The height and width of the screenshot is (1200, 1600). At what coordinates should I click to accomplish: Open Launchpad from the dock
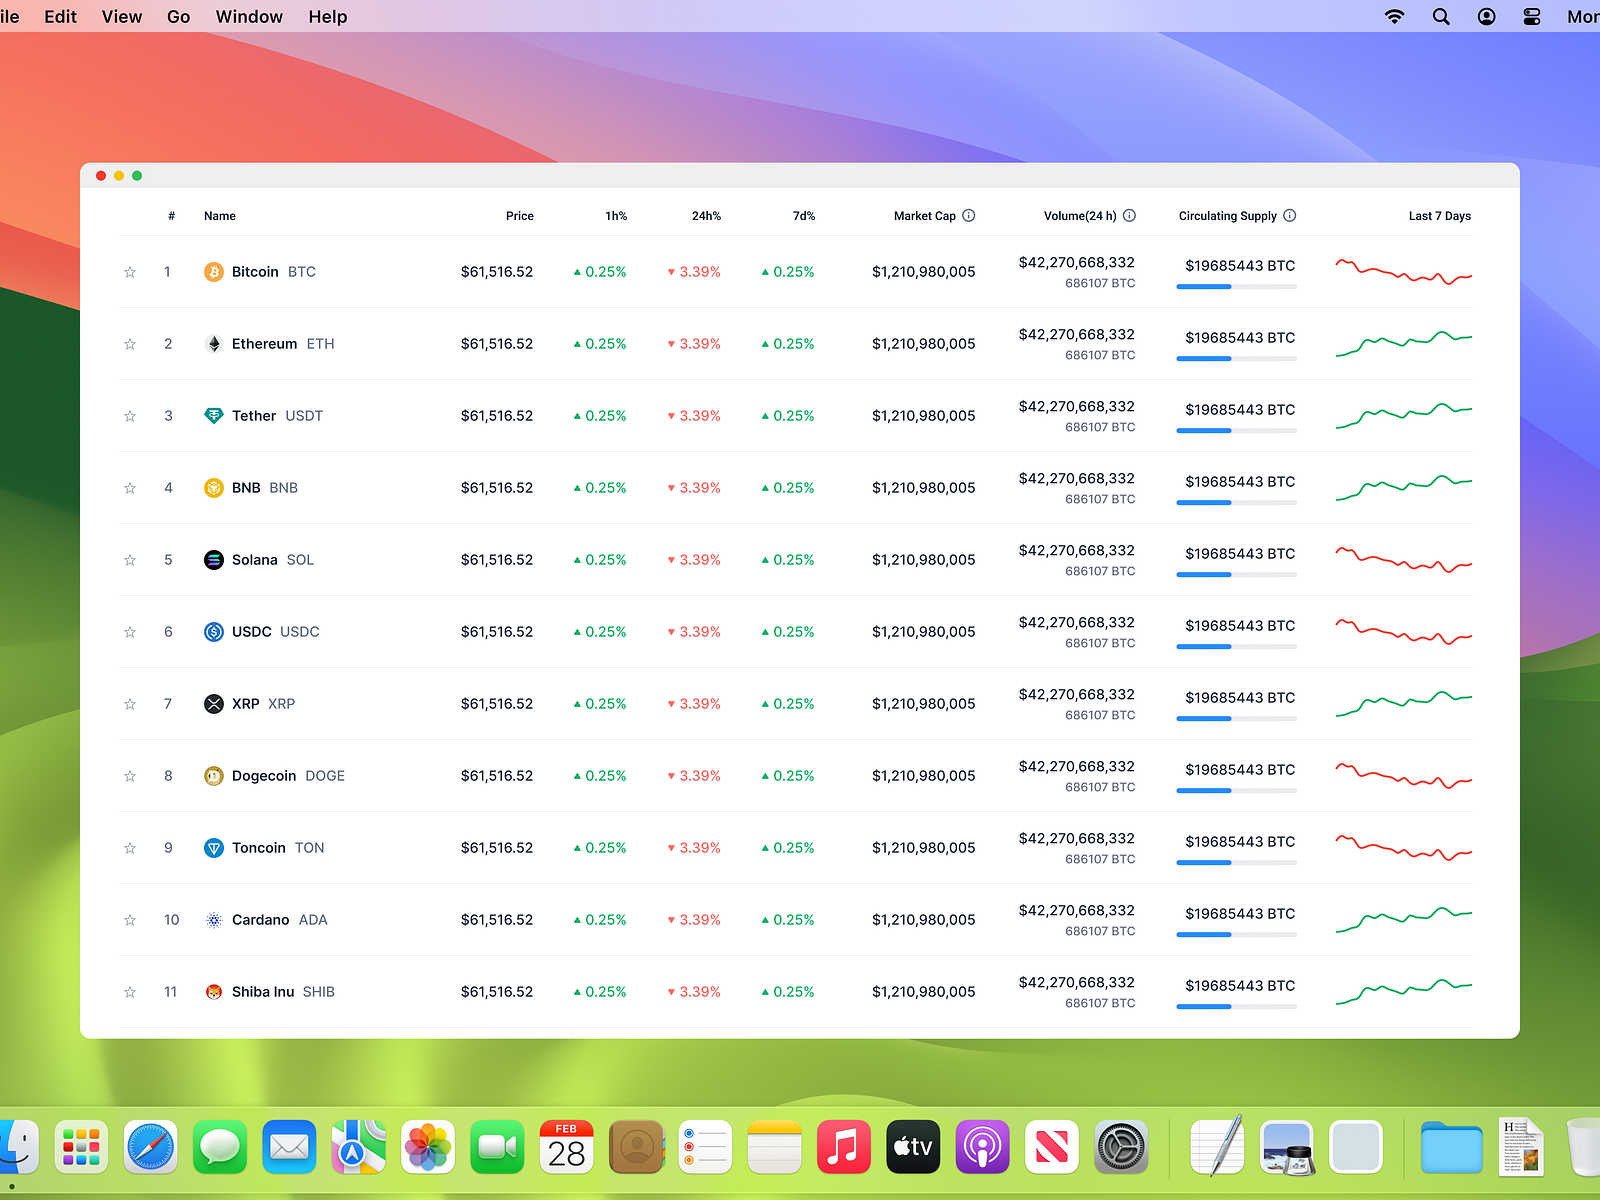pos(81,1147)
